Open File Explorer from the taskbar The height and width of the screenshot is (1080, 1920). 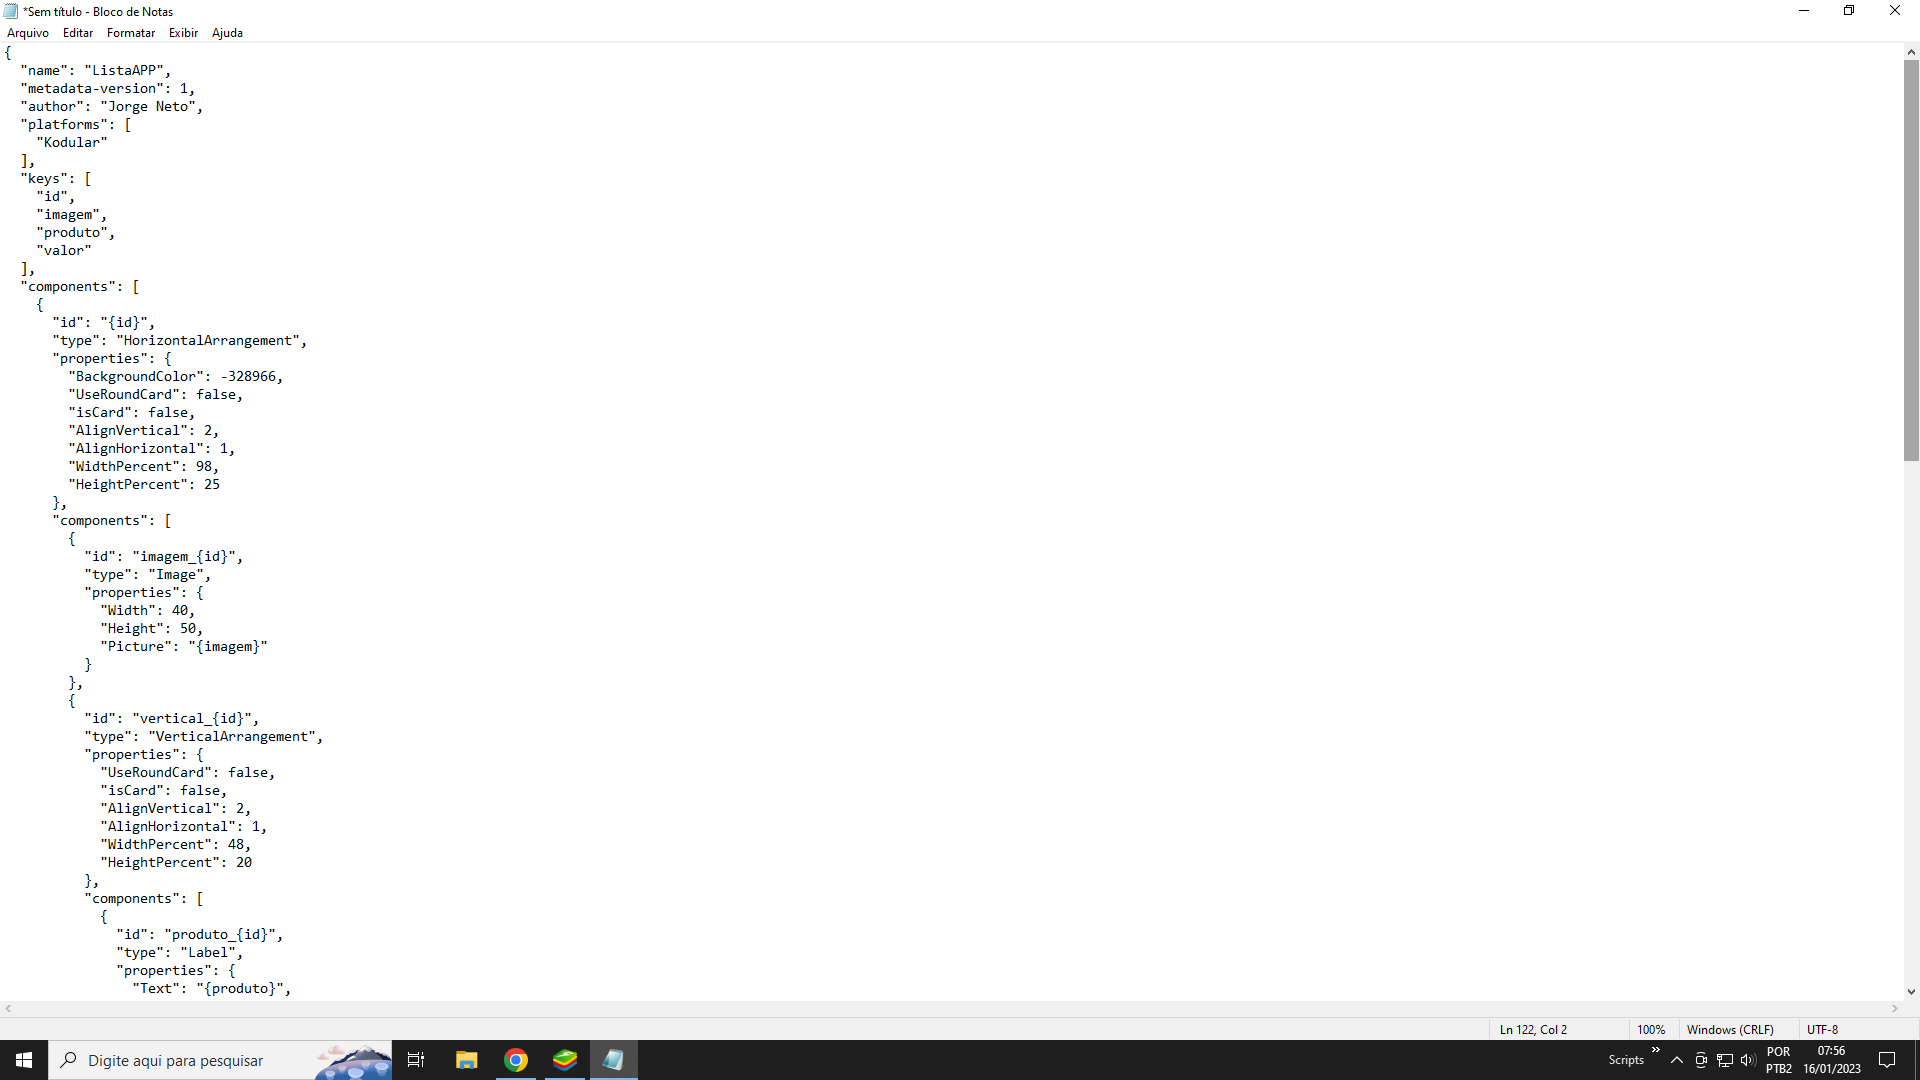(x=466, y=1060)
